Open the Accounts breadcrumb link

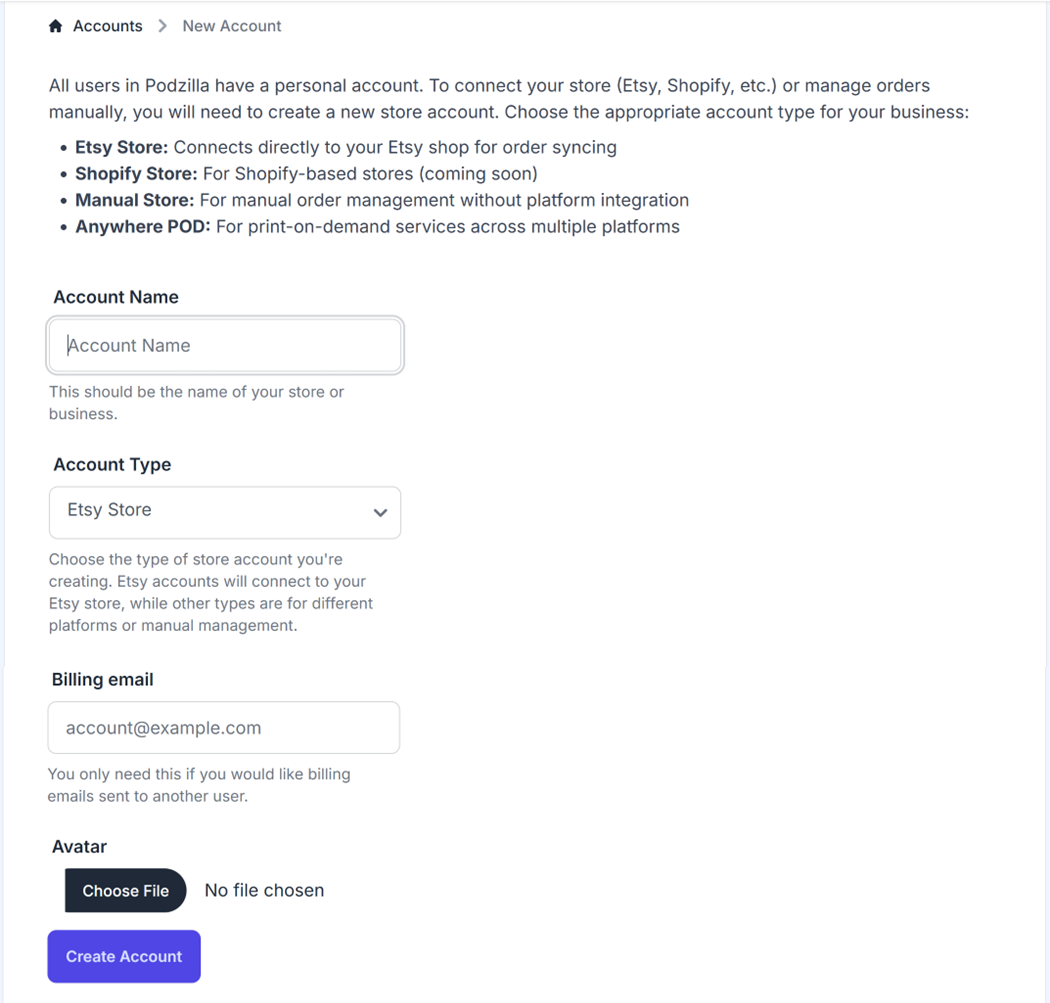pos(107,27)
